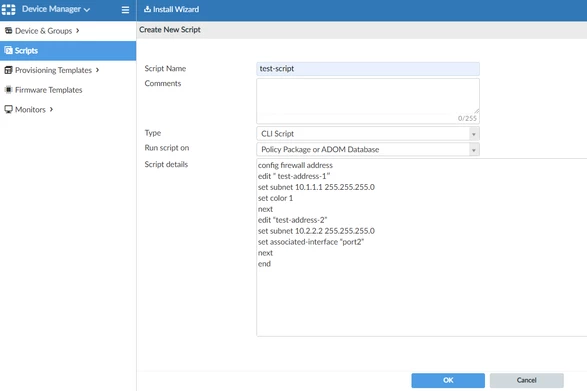Click the 'set color 1' script line

point(275,198)
